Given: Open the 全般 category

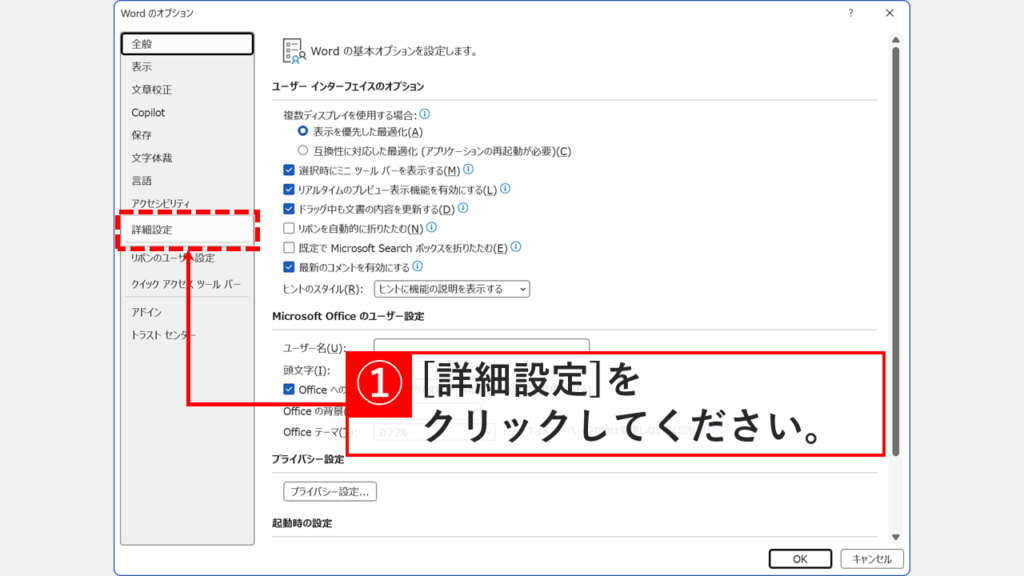Looking at the screenshot, I should [x=187, y=44].
